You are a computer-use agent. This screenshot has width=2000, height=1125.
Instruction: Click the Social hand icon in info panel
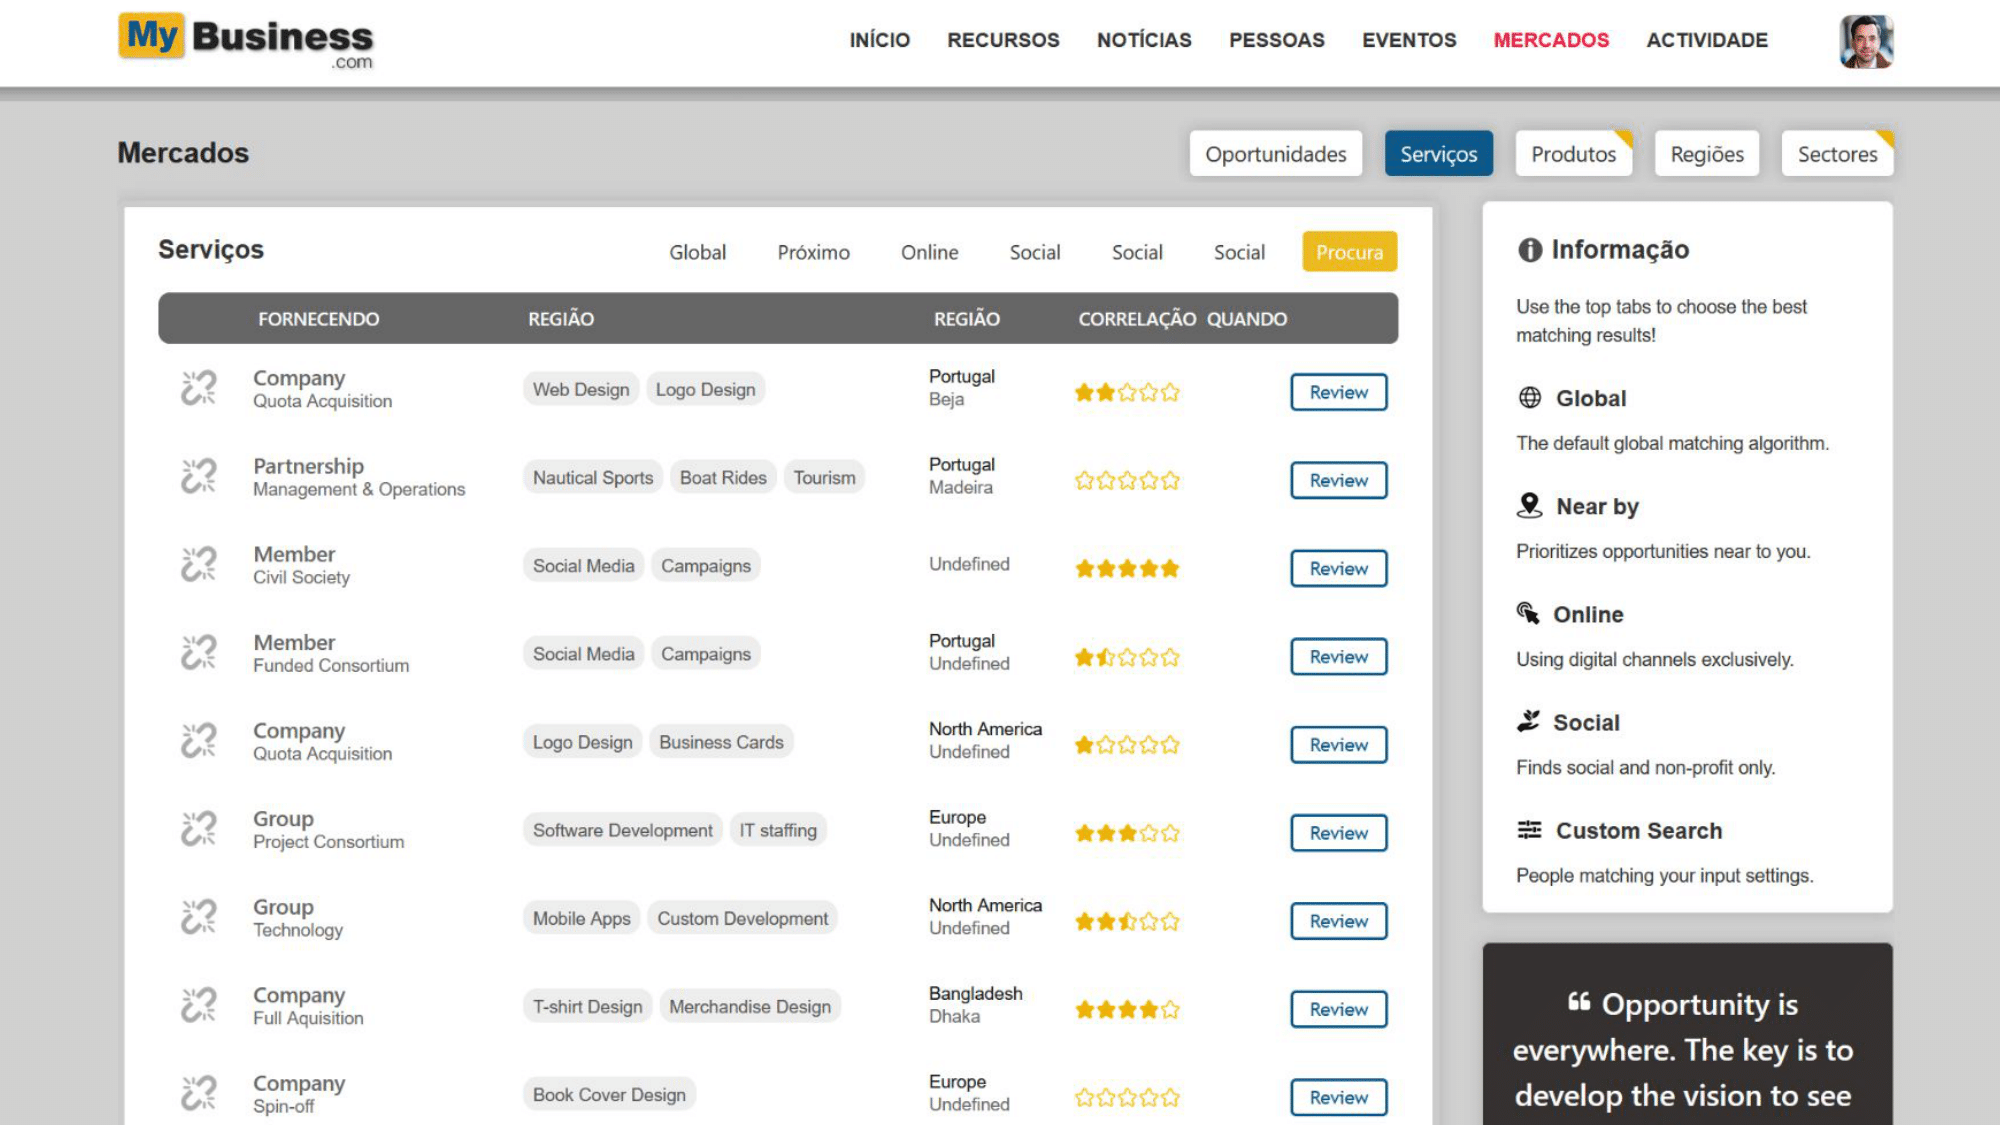click(x=1527, y=721)
